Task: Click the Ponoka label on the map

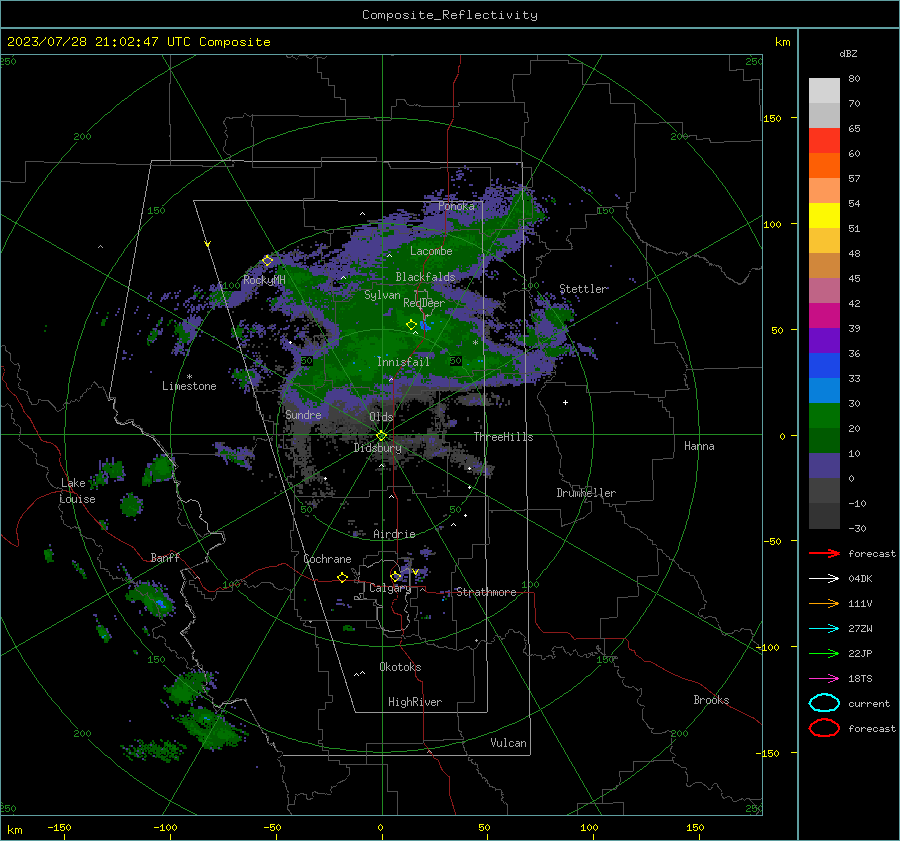Action: [x=456, y=206]
